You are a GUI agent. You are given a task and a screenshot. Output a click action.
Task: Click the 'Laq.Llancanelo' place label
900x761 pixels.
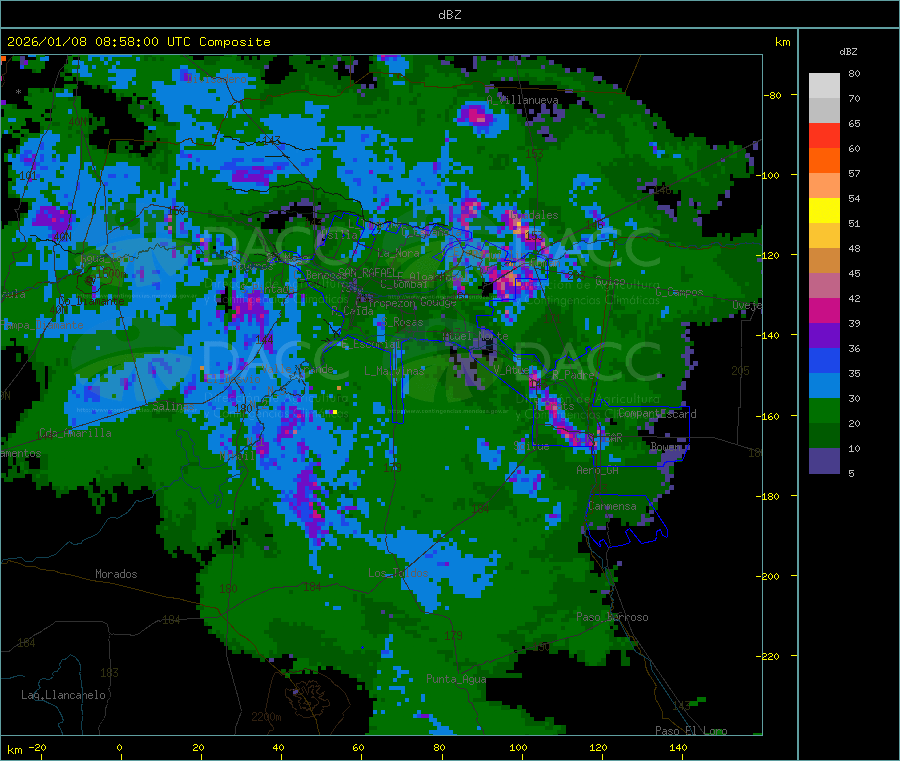[x=63, y=695]
